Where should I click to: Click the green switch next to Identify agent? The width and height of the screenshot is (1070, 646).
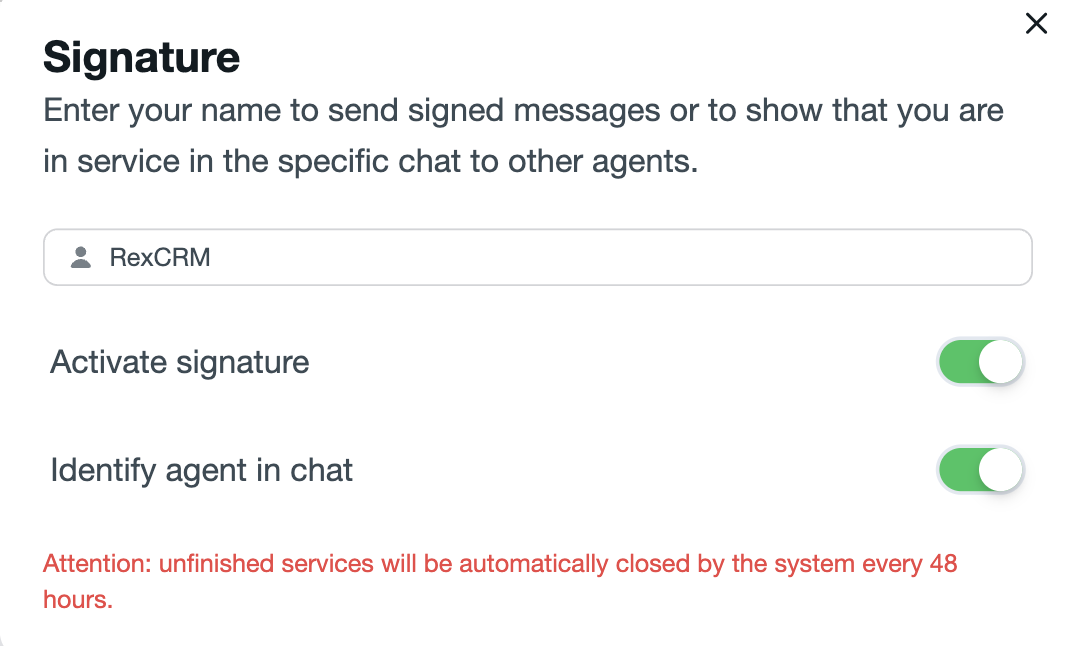point(980,470)
